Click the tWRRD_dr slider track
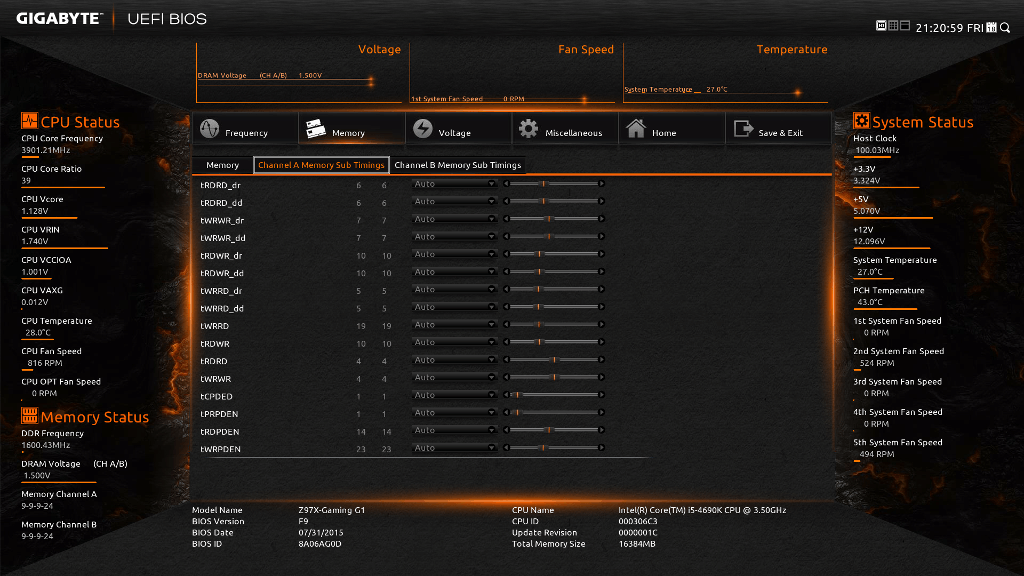The image size is (1024, 576). pyautogui.click(x=554, y=290)
